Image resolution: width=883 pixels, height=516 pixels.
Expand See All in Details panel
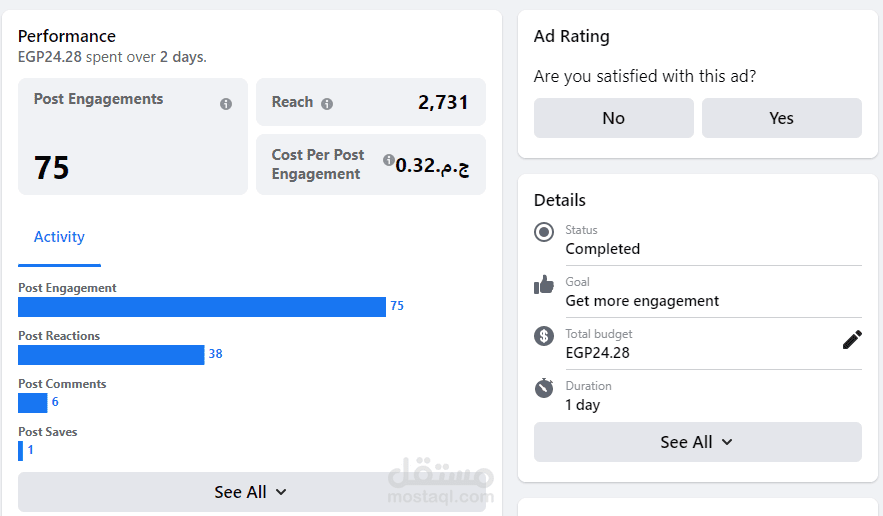(x=697, y=442)
